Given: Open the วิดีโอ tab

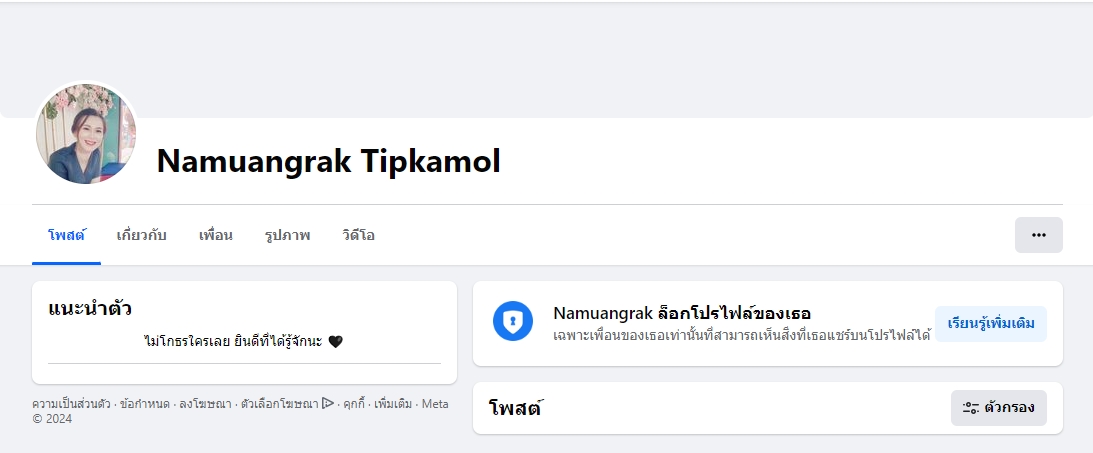Looking at the screenshot, I should (358, 236).
